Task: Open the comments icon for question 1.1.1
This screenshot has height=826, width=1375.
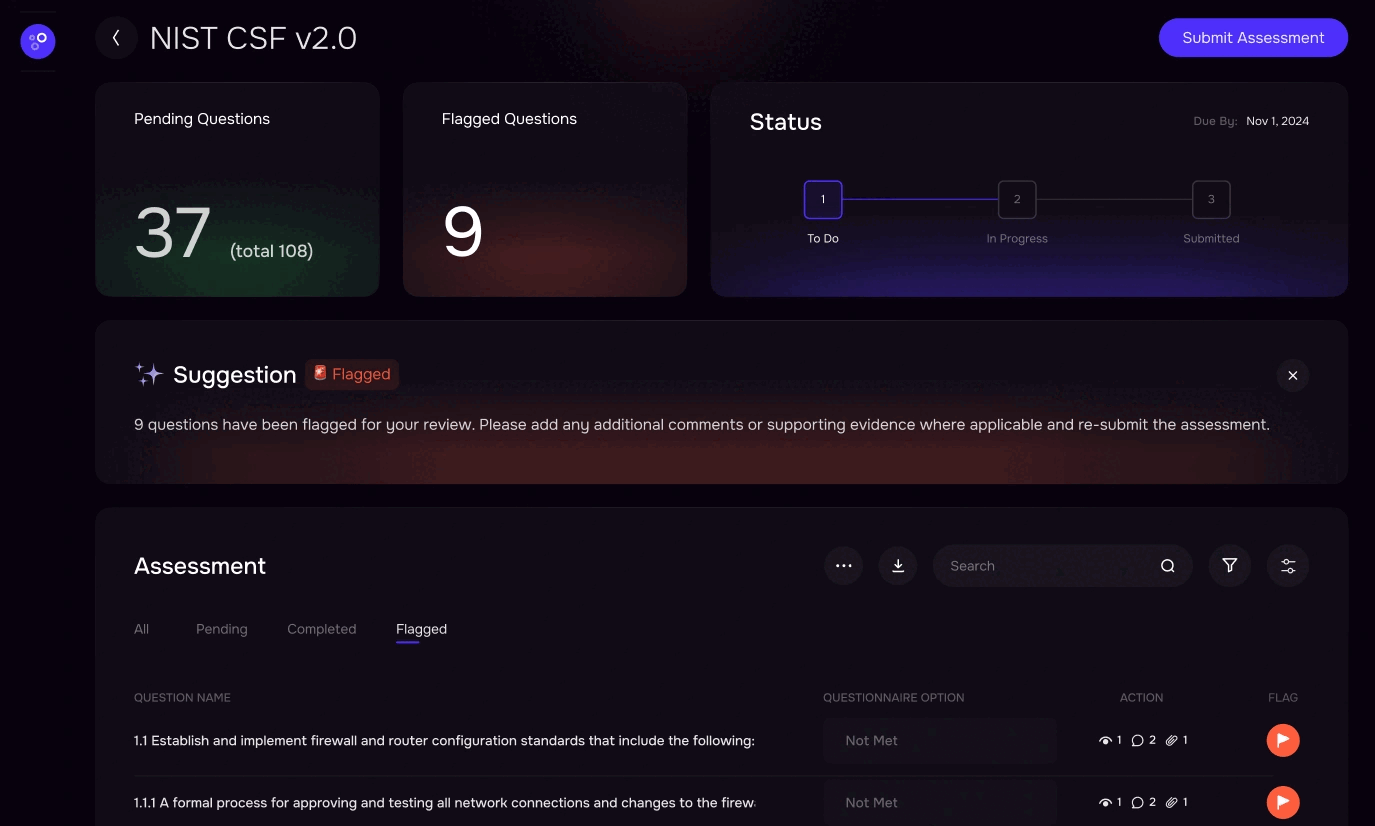Action: tap(1137, 803)
